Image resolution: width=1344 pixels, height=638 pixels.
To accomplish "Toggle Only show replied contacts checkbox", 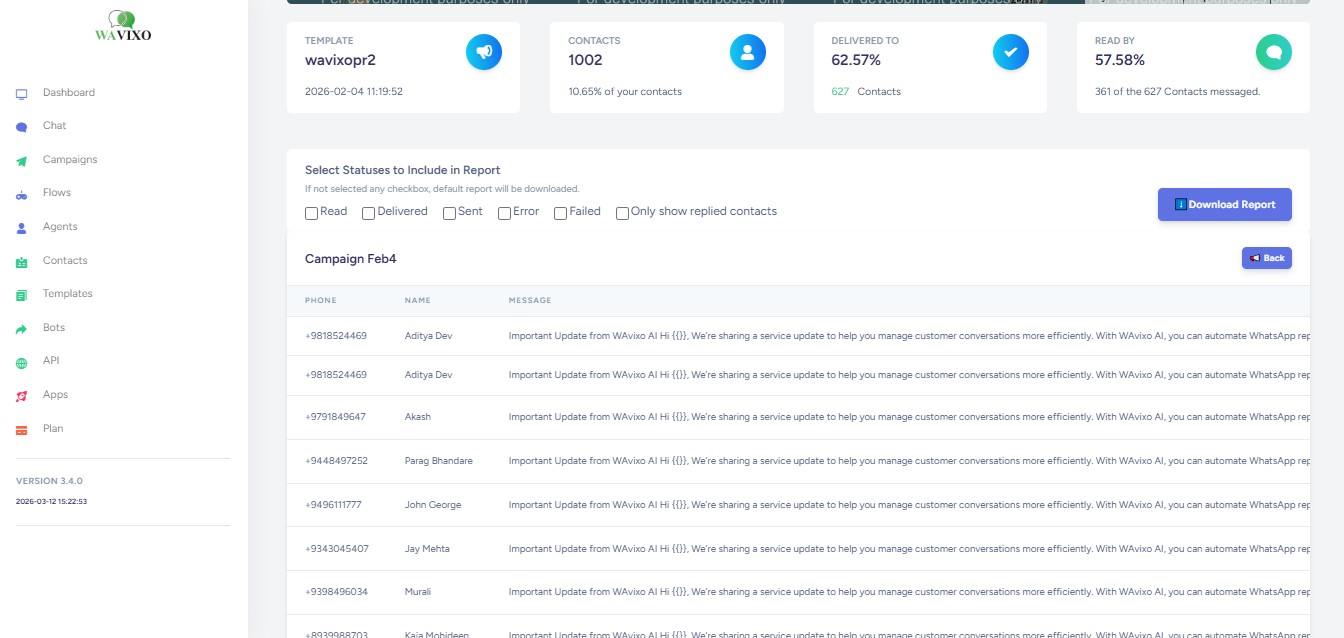I will (x=622, y=213).
